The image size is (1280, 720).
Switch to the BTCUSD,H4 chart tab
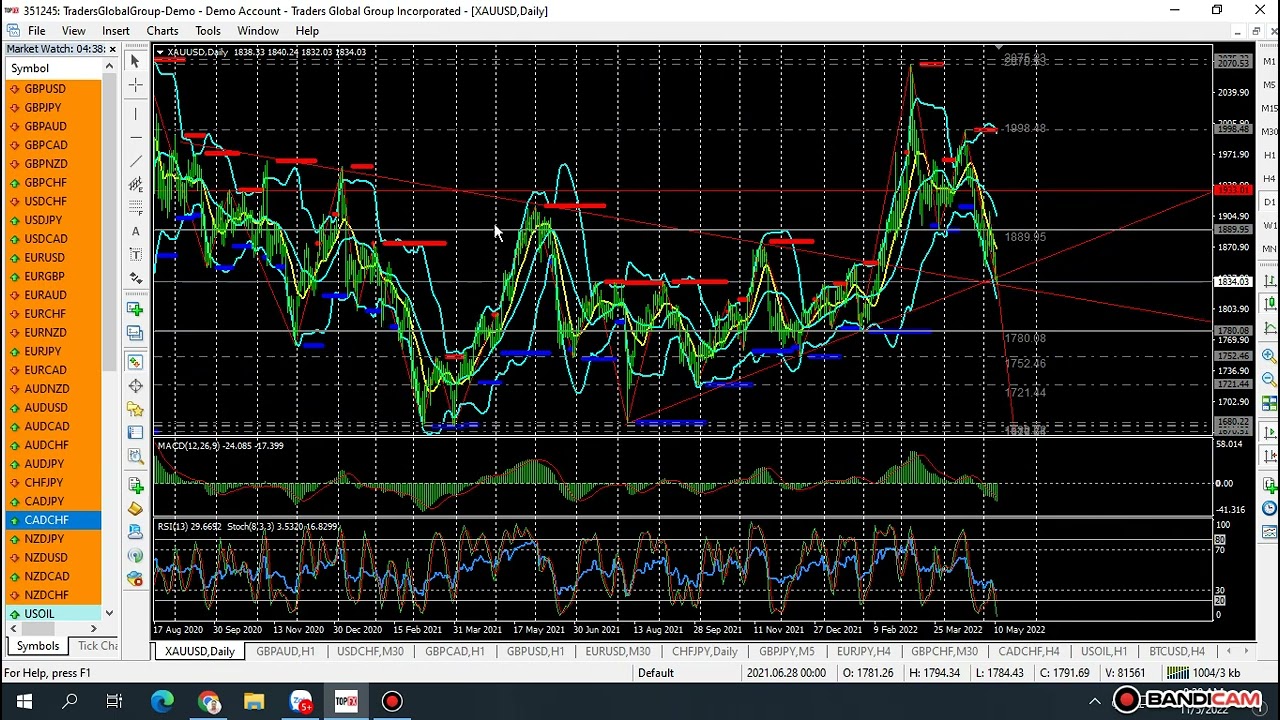pos(1176,651)
